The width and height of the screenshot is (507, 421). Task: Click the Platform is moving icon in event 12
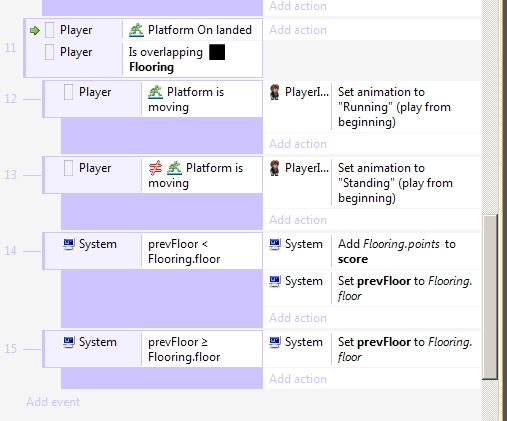point(155,92)
